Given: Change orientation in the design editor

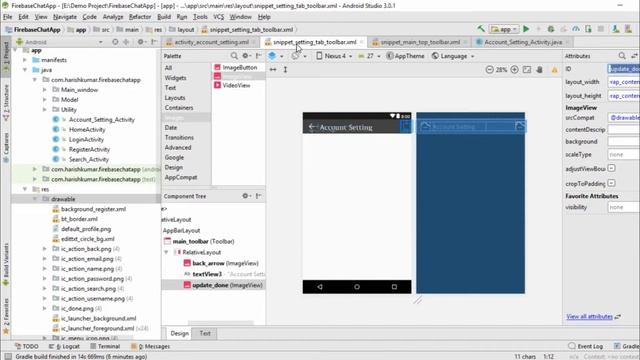Looking at the screenshot, I should tap(295, 56).
